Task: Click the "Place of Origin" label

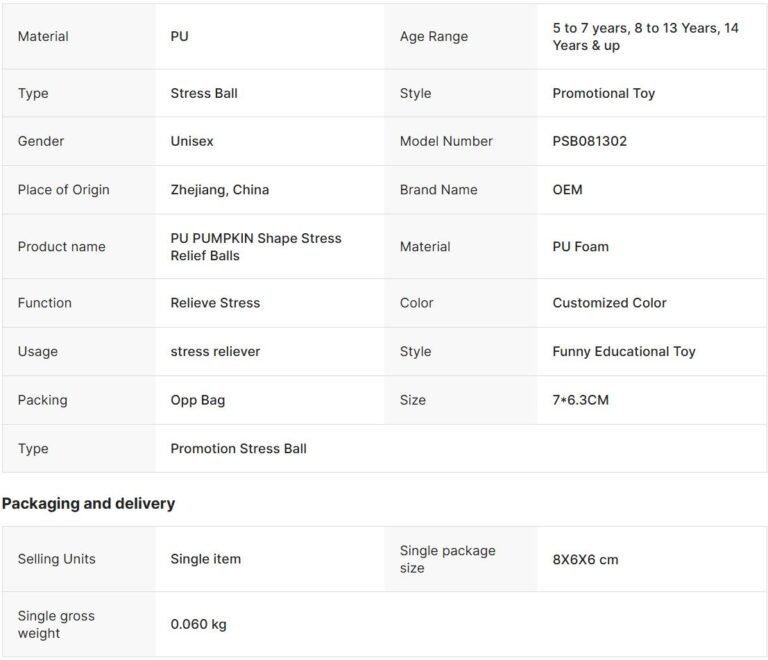Action: (63, 189)
